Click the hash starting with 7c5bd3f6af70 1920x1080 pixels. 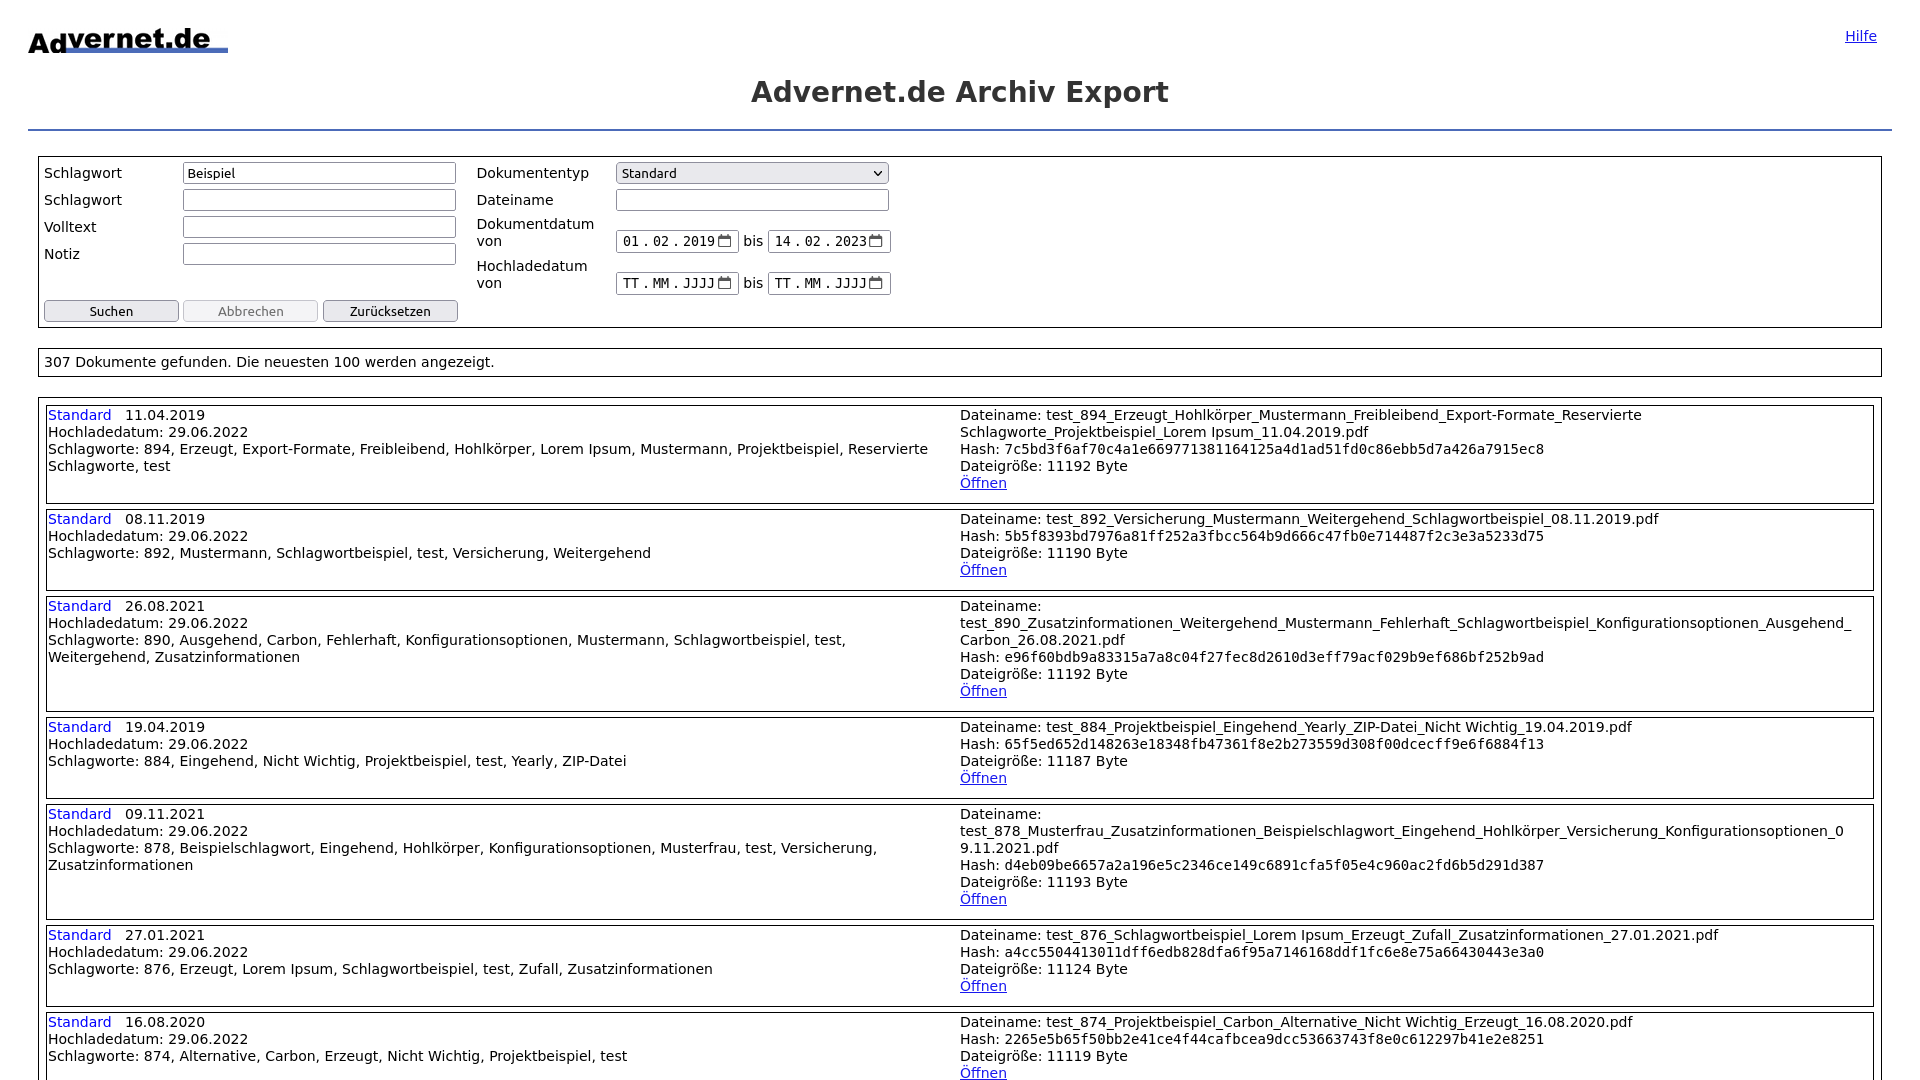click(x=1274, y=449)
